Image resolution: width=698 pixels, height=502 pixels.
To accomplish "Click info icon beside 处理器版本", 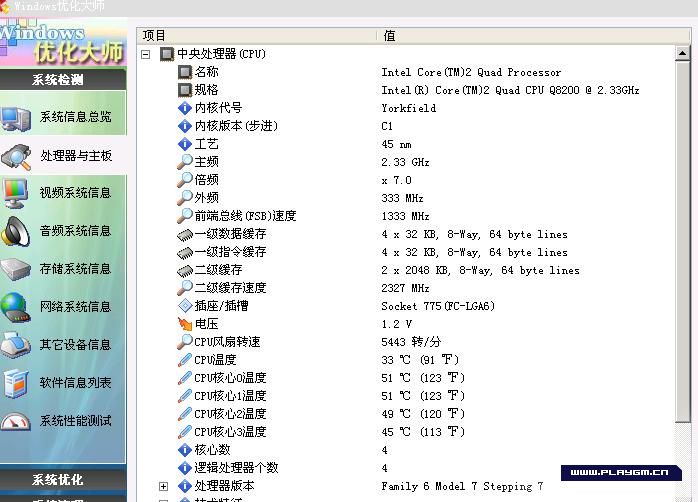I will [x=185, y=486].
